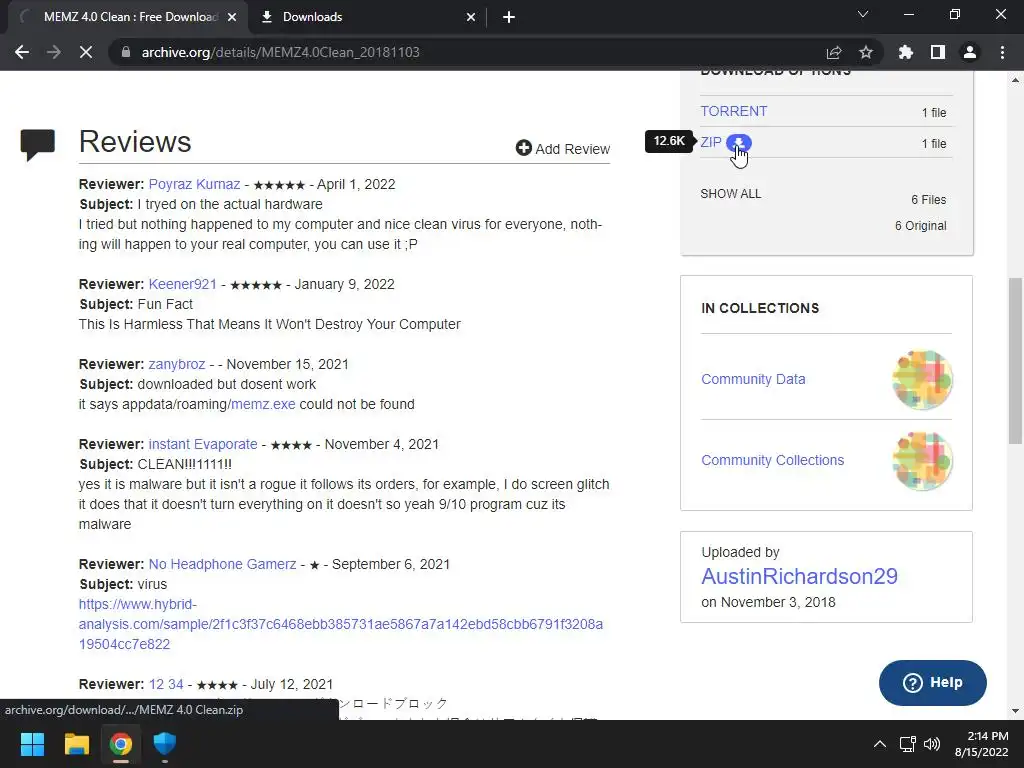
Task: Follow the memz.exe link in the review
Action: tap(263, 404)
